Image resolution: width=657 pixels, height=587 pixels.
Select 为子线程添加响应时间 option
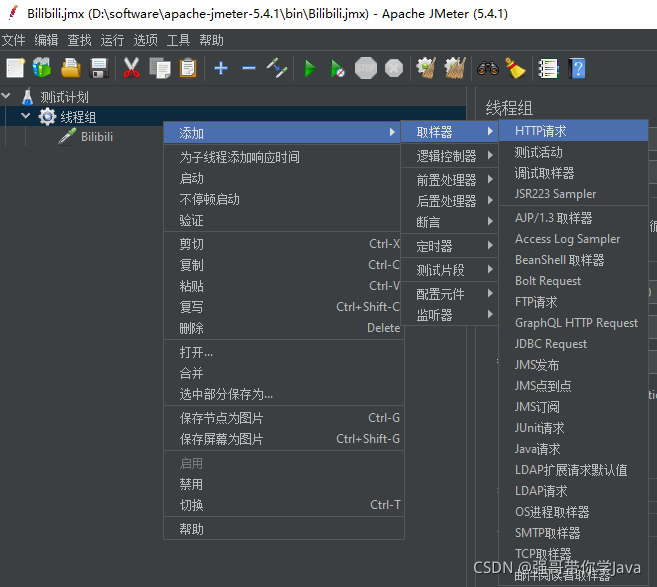tap(284, 158)
